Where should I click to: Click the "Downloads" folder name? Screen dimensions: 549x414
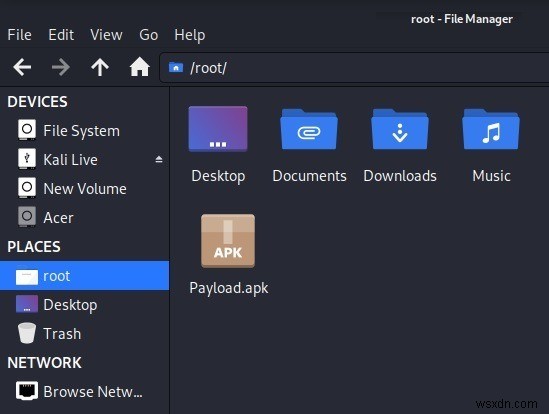(400, 176)
